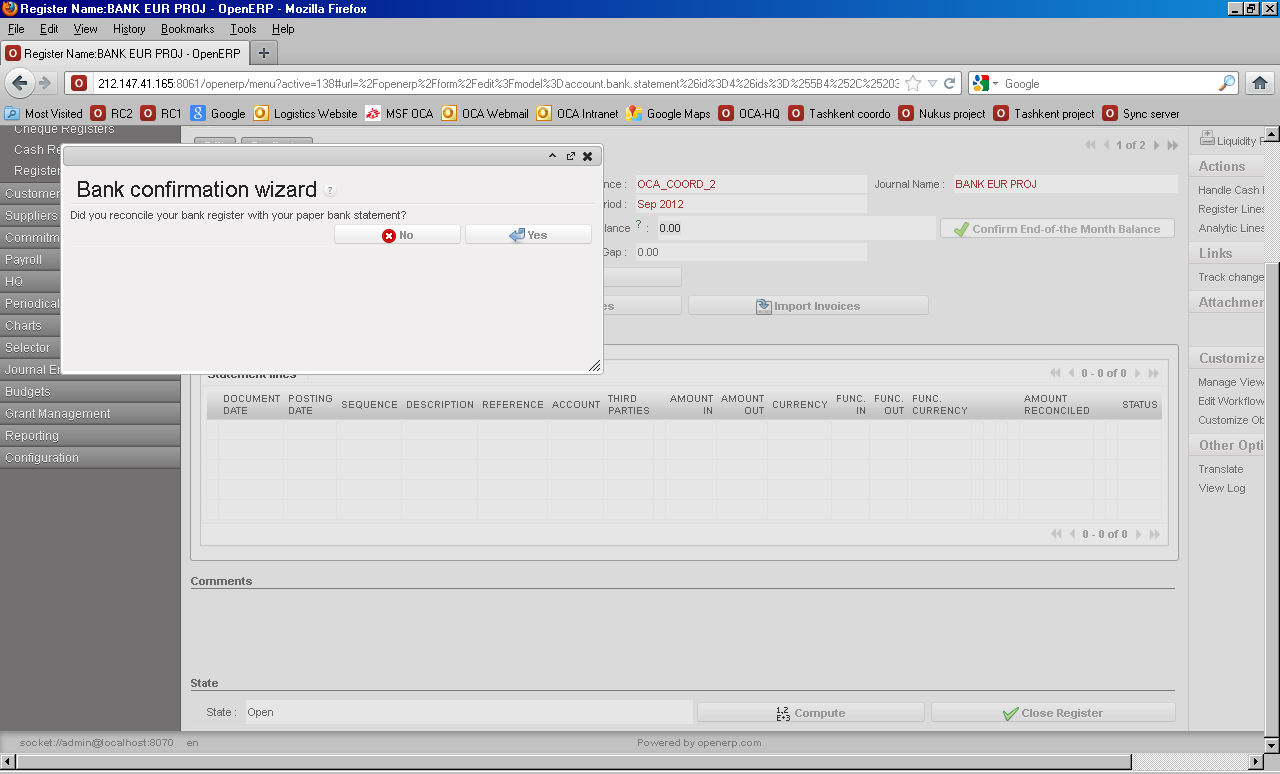
Task: Open the OCA Intranet bookmark
Action: coord(578,114)
